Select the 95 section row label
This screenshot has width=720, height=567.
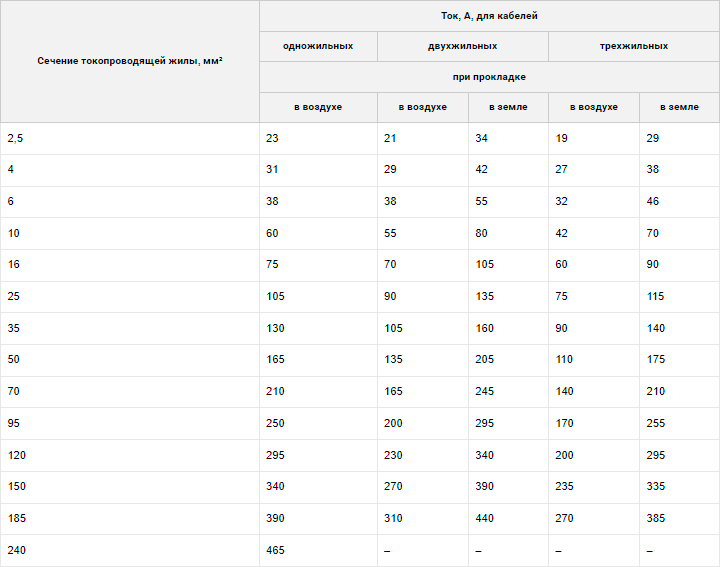coord(13,423)
